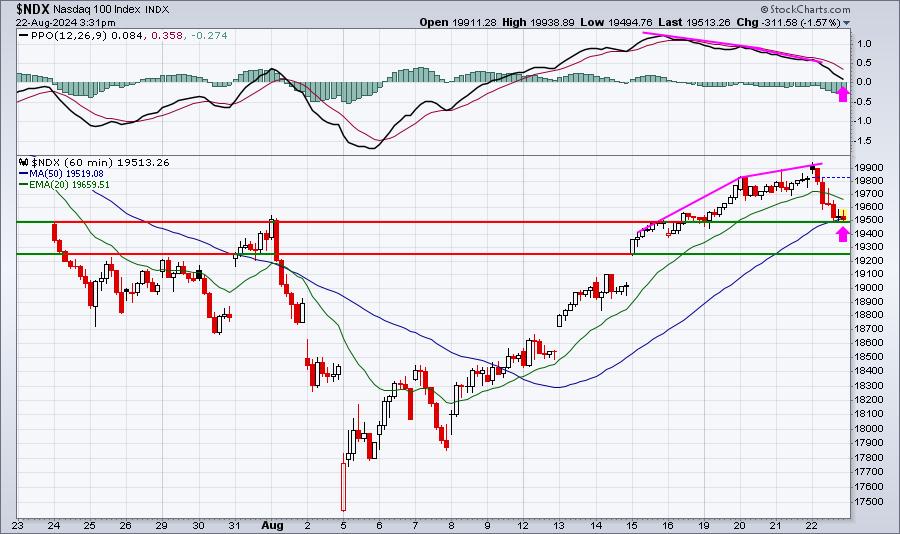Click the Aug month label on date axis

(272, 525)
